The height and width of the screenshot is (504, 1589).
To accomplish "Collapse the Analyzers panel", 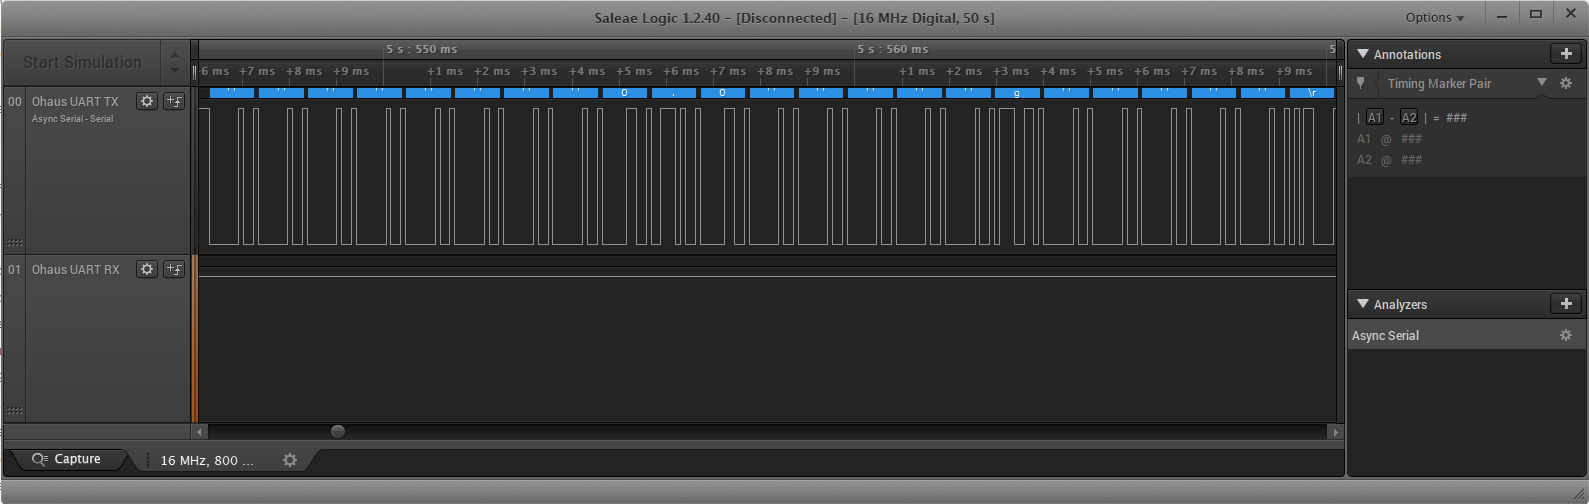I will click(1362, 304).
